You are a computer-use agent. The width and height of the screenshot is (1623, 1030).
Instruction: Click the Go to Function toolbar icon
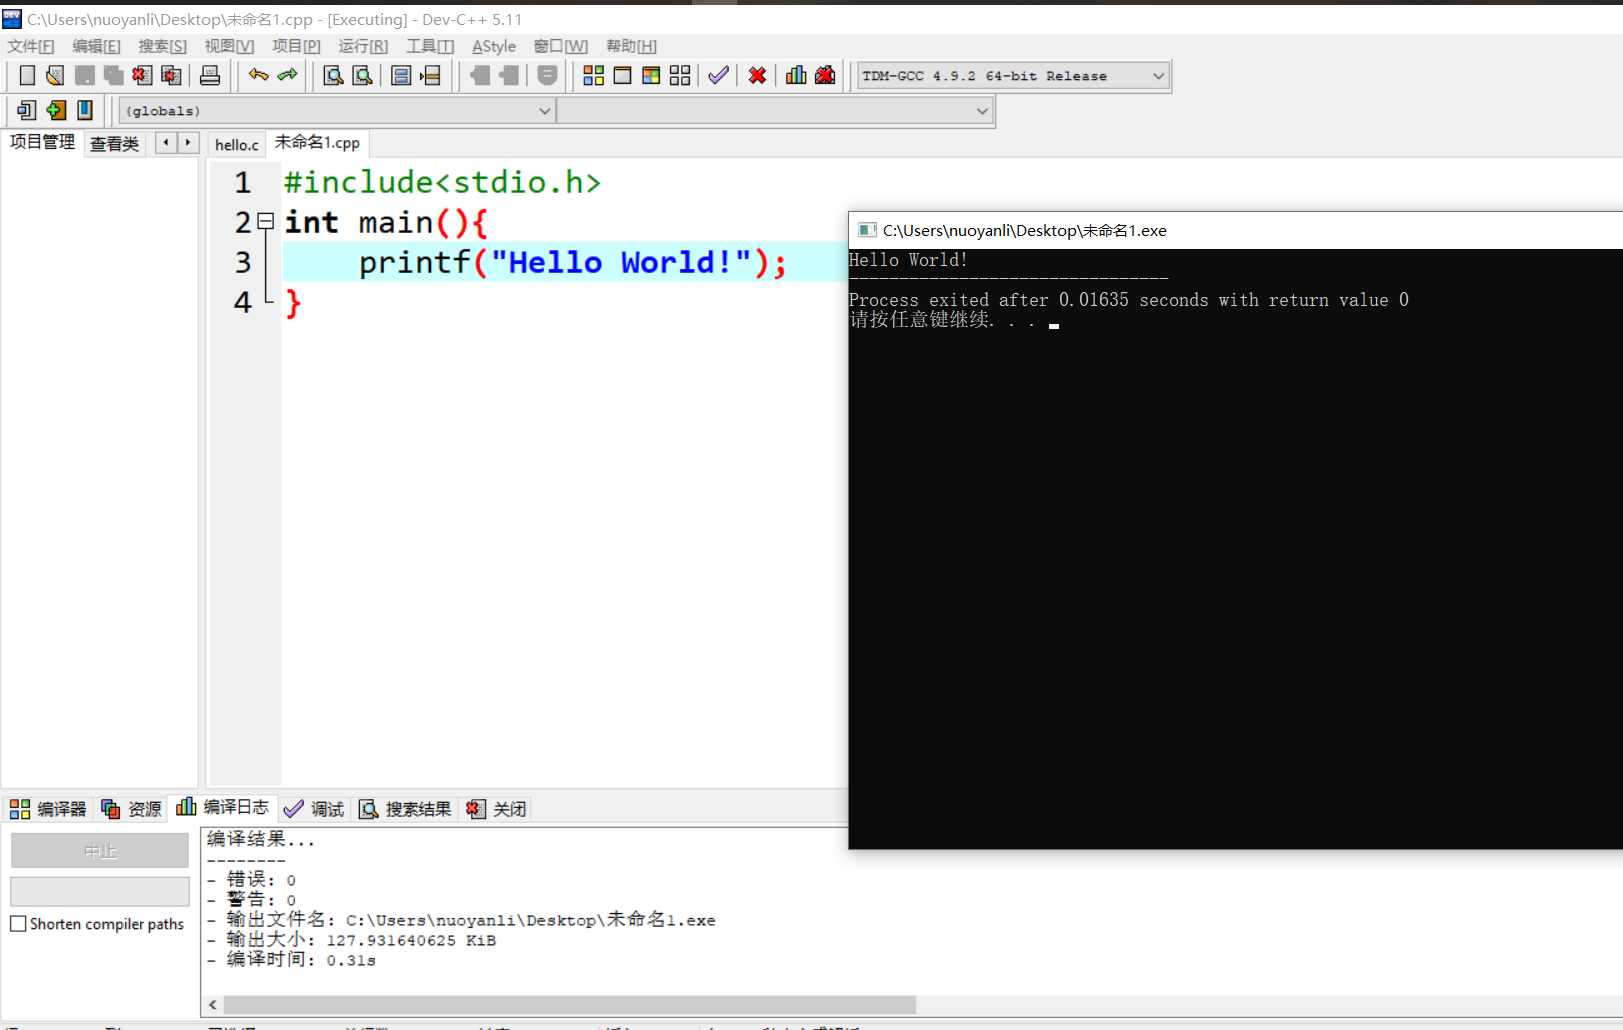click(401, 75)
